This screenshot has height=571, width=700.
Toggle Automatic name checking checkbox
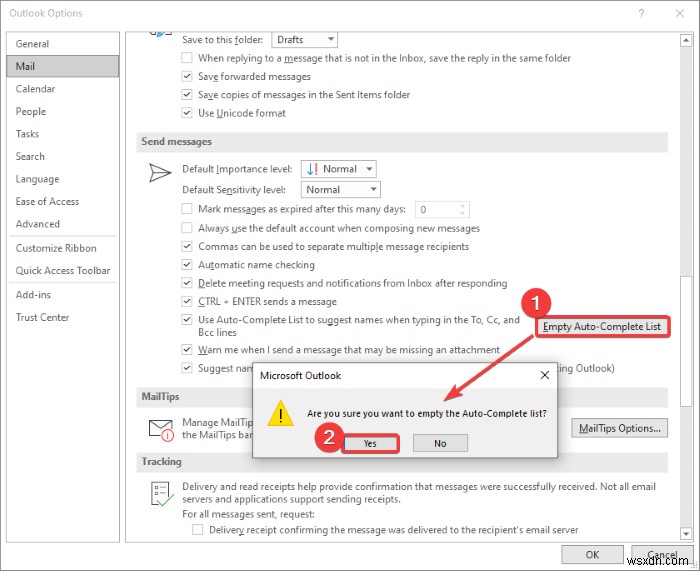coord(187,265)
